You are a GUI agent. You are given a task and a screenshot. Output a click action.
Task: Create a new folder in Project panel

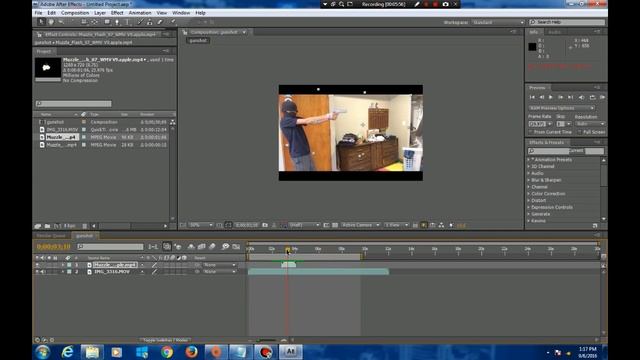[47, 226]
